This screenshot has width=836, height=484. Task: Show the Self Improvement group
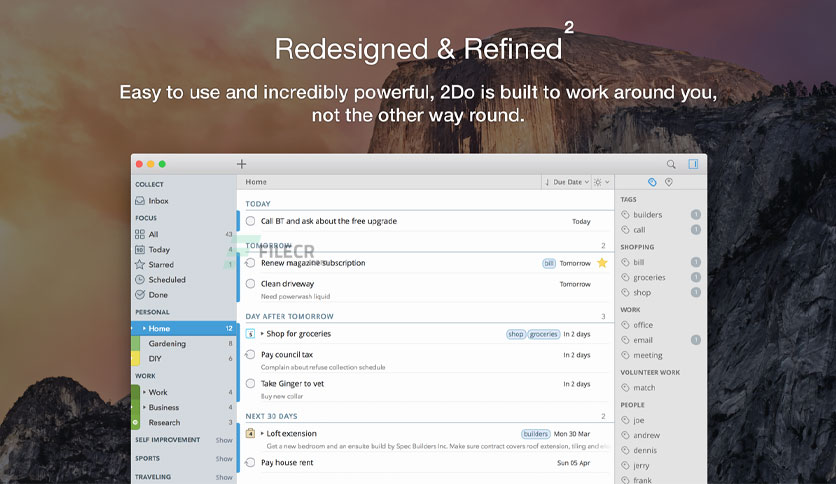[224, 440]
